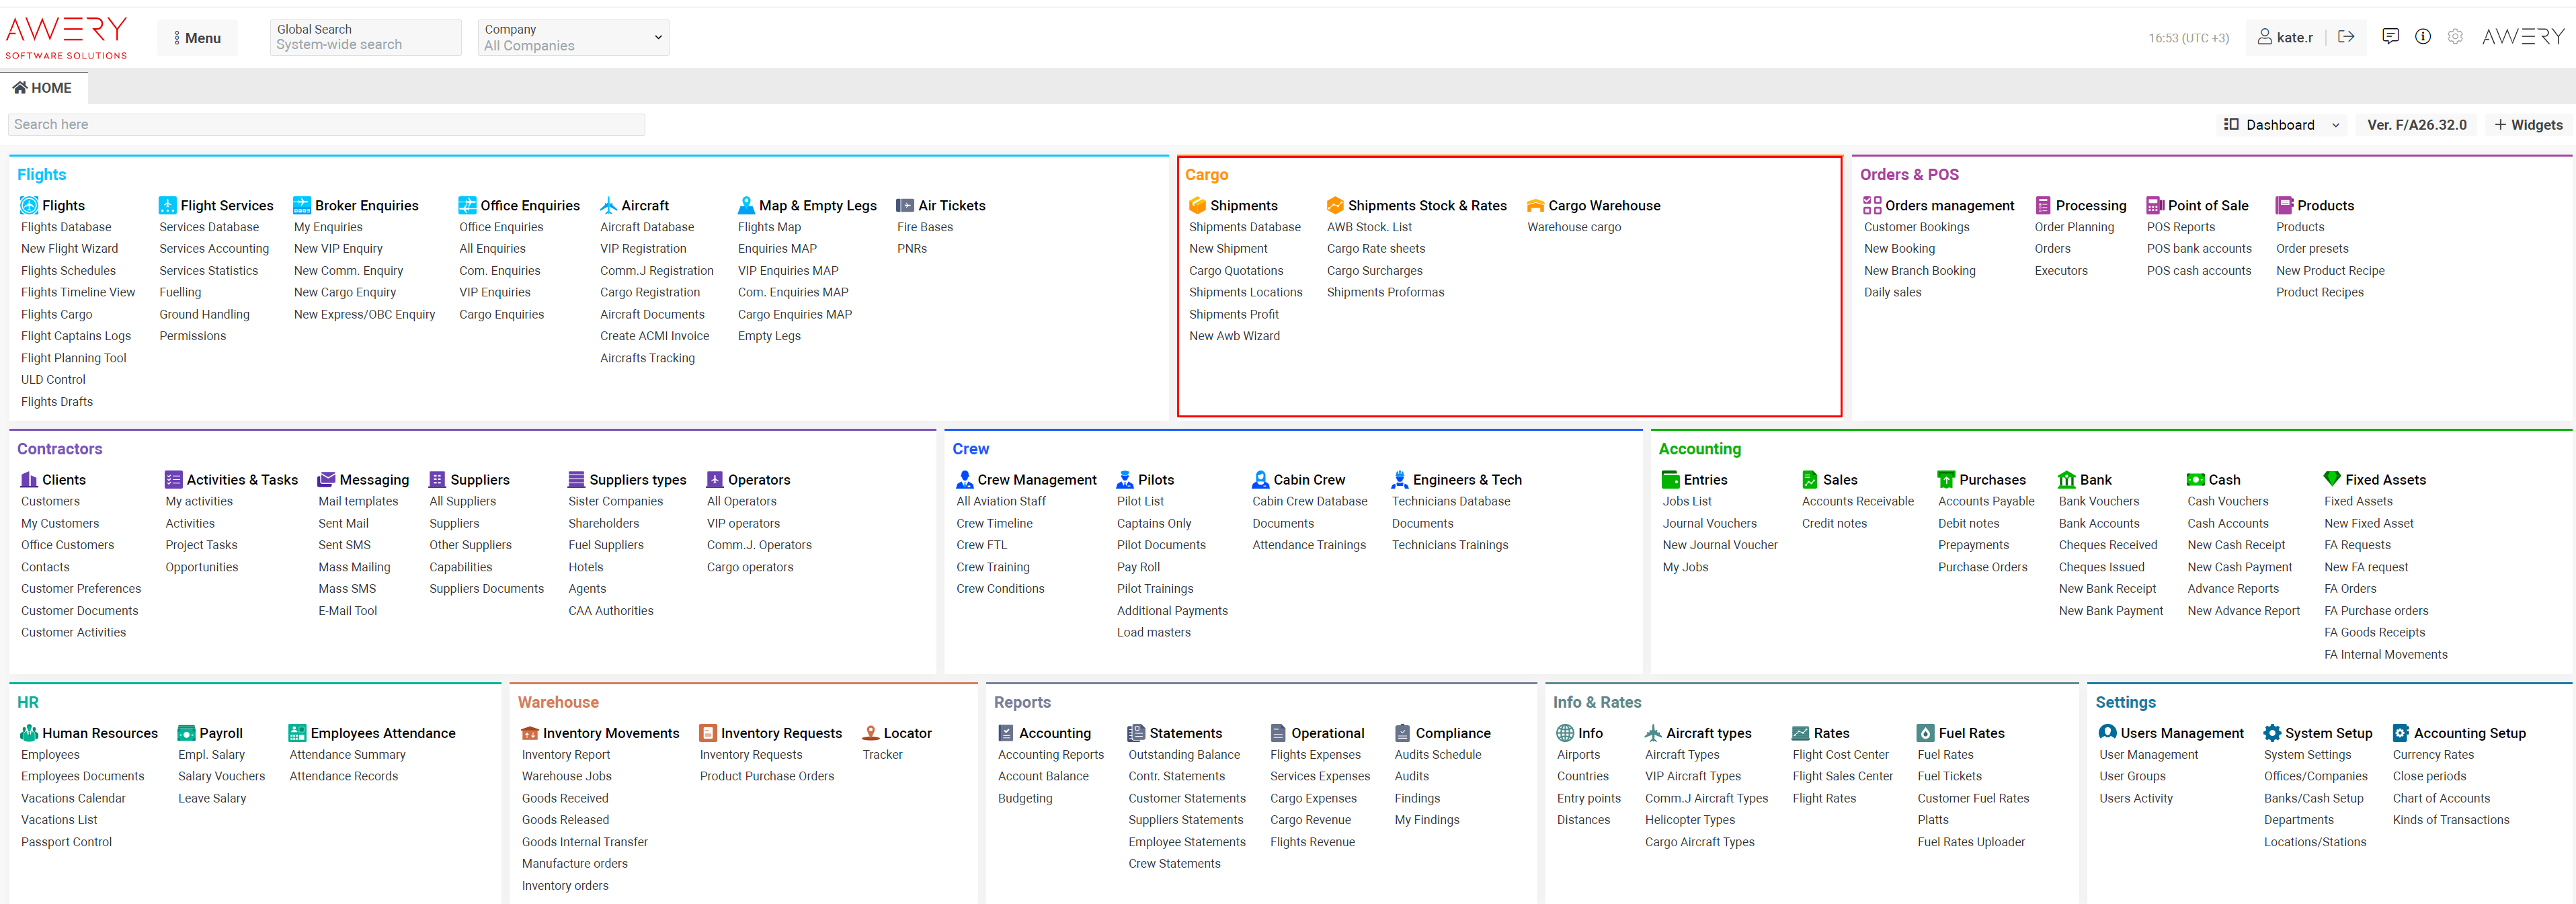Focus the Global Search system-wide field
This screenshot has height=904, width=2576.
(x=365, y=38)
